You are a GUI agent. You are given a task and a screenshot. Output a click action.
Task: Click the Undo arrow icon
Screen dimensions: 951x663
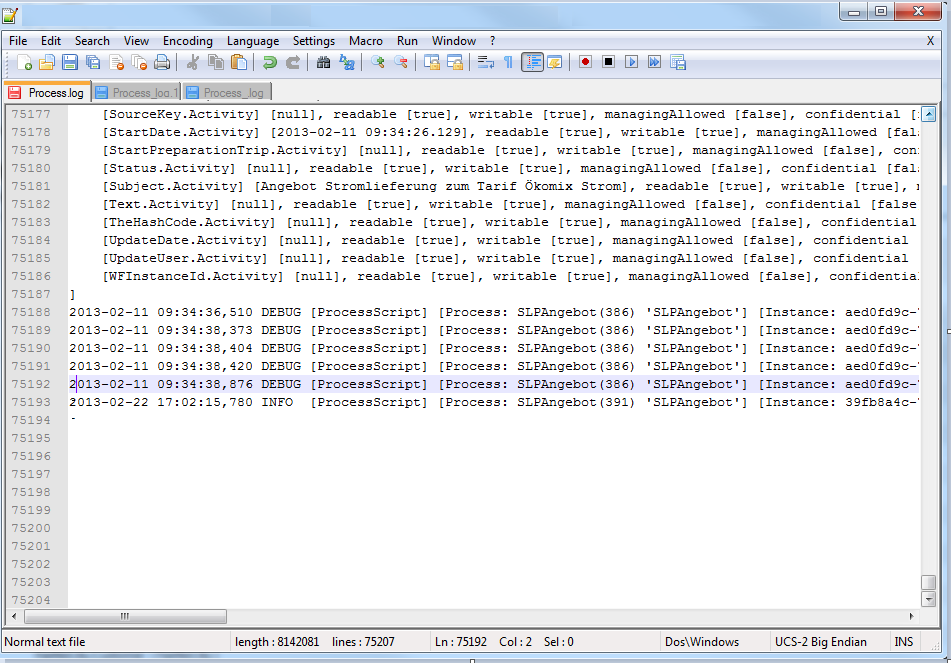[x=269, y=63]
